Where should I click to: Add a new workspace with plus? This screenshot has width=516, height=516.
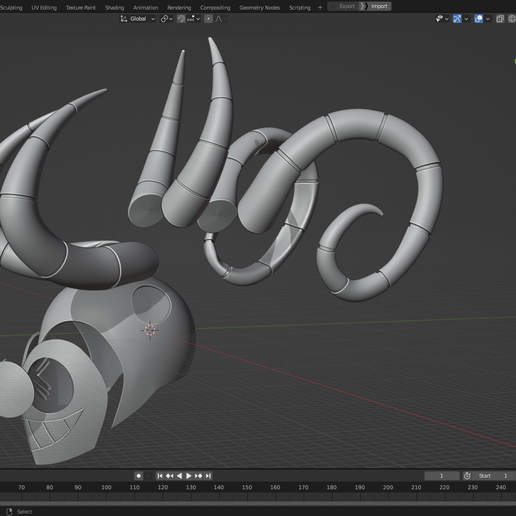[320, 7]
